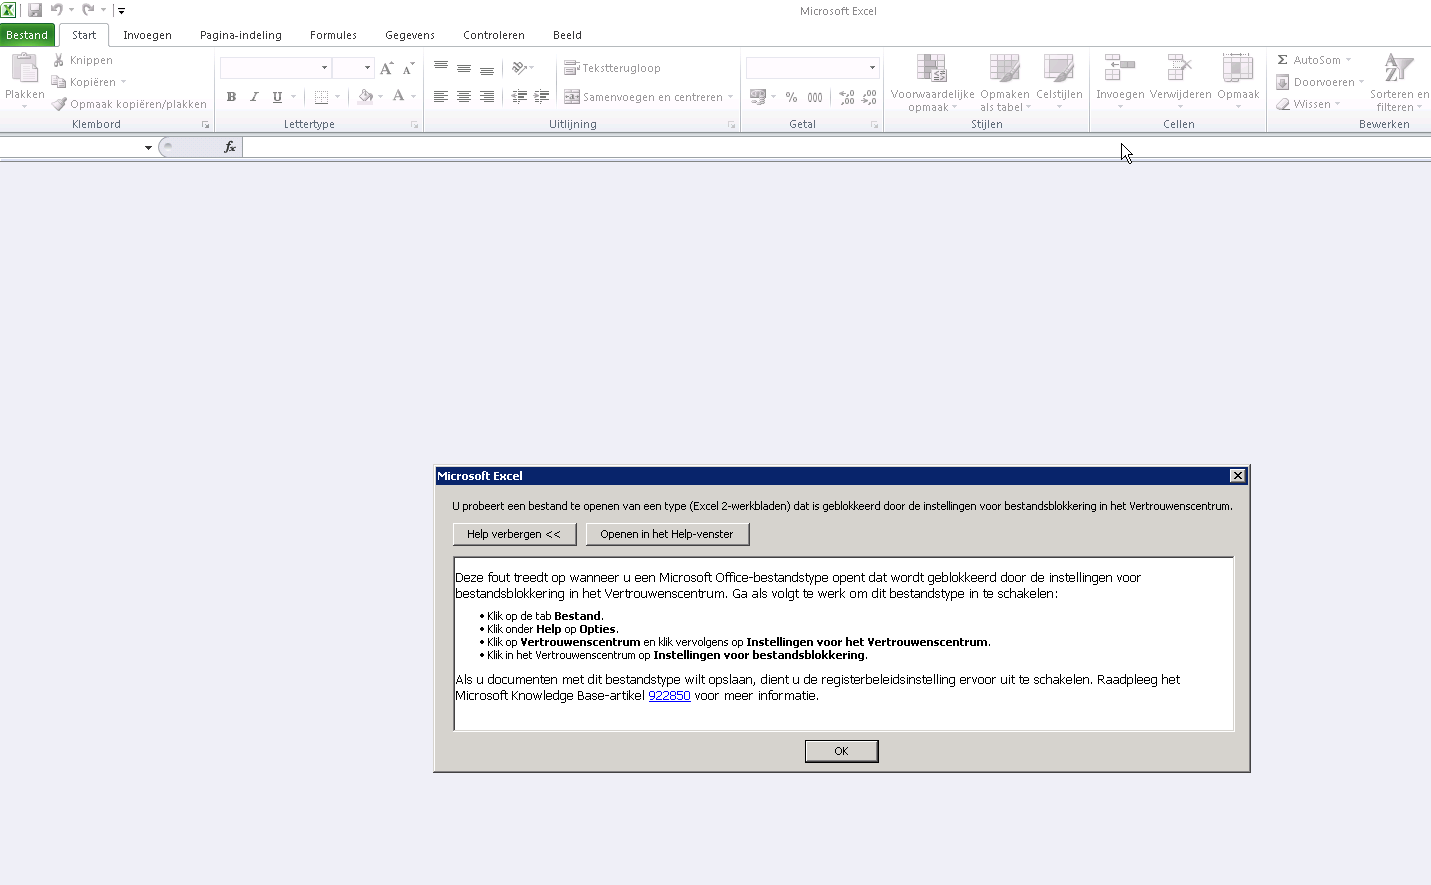This screenshot has width=1431, height=885.
Task: Align text right
Action: click(x=487, y=97)
